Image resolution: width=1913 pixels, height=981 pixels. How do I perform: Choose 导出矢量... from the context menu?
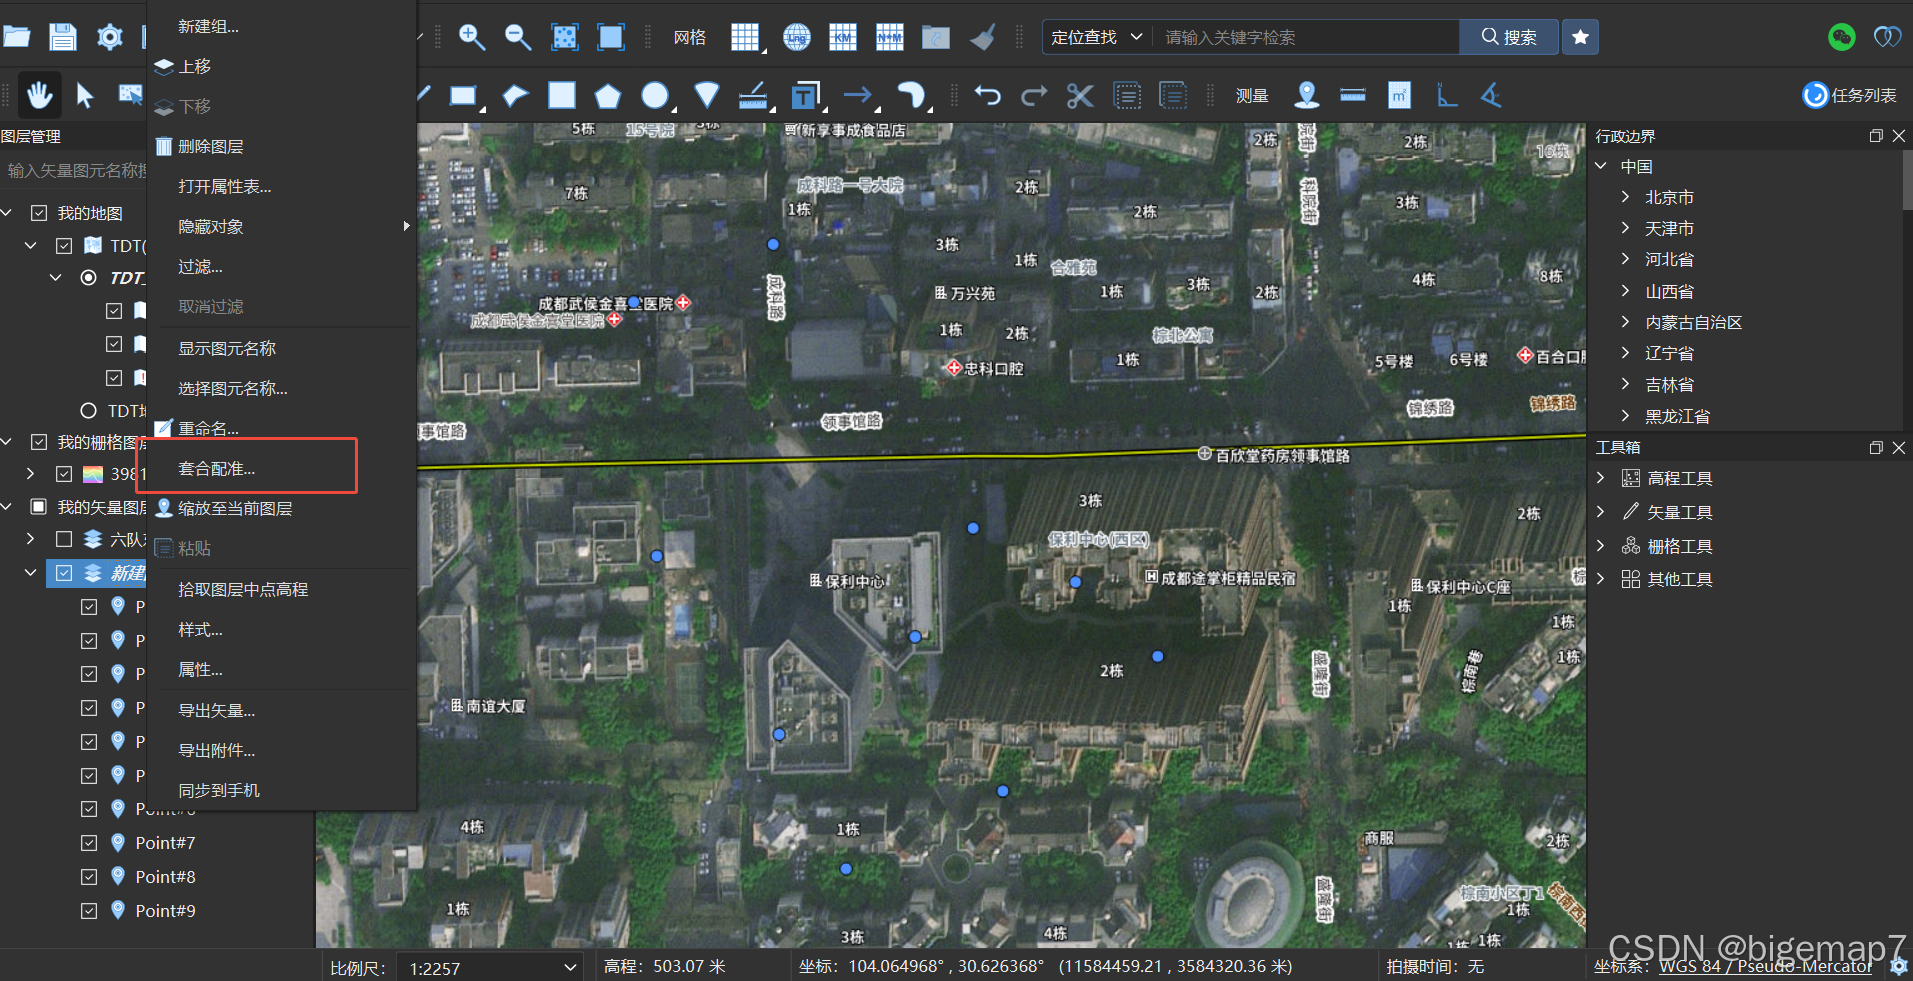point(282,710)
